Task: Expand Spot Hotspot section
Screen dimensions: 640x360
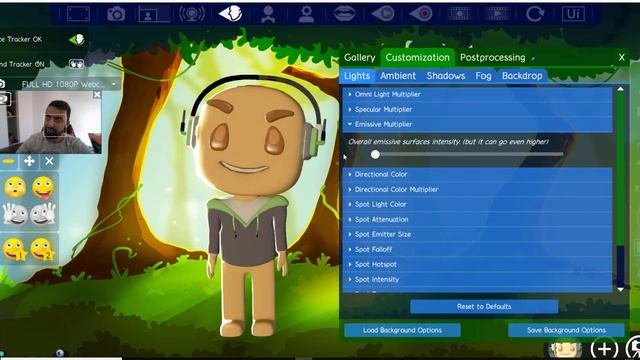Action: (x=477, y=264)
